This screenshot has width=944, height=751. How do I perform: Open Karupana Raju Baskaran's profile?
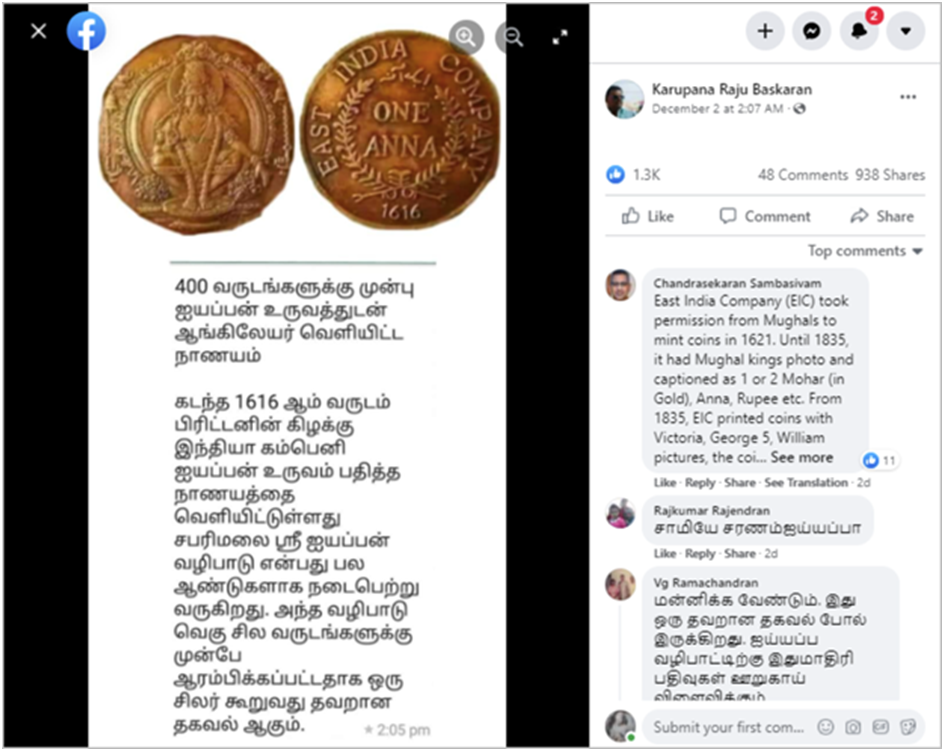click(731, 90)
